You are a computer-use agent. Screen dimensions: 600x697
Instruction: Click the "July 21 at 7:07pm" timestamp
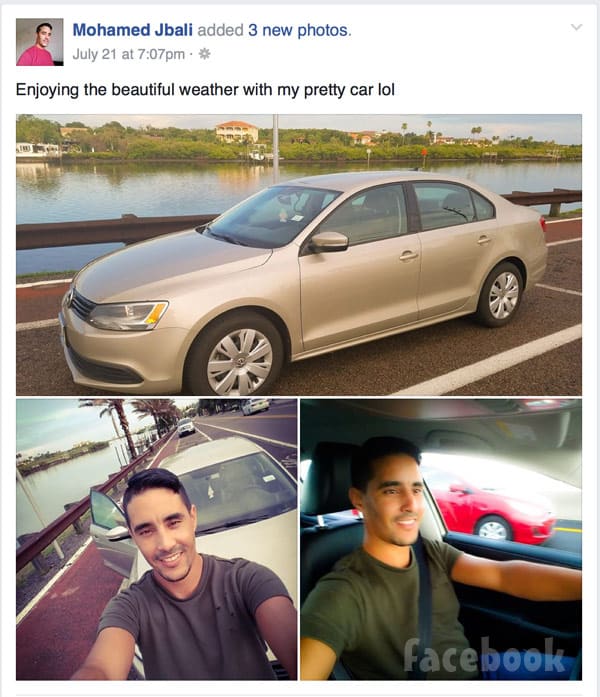pyautogui.click(x=128, y=54)
